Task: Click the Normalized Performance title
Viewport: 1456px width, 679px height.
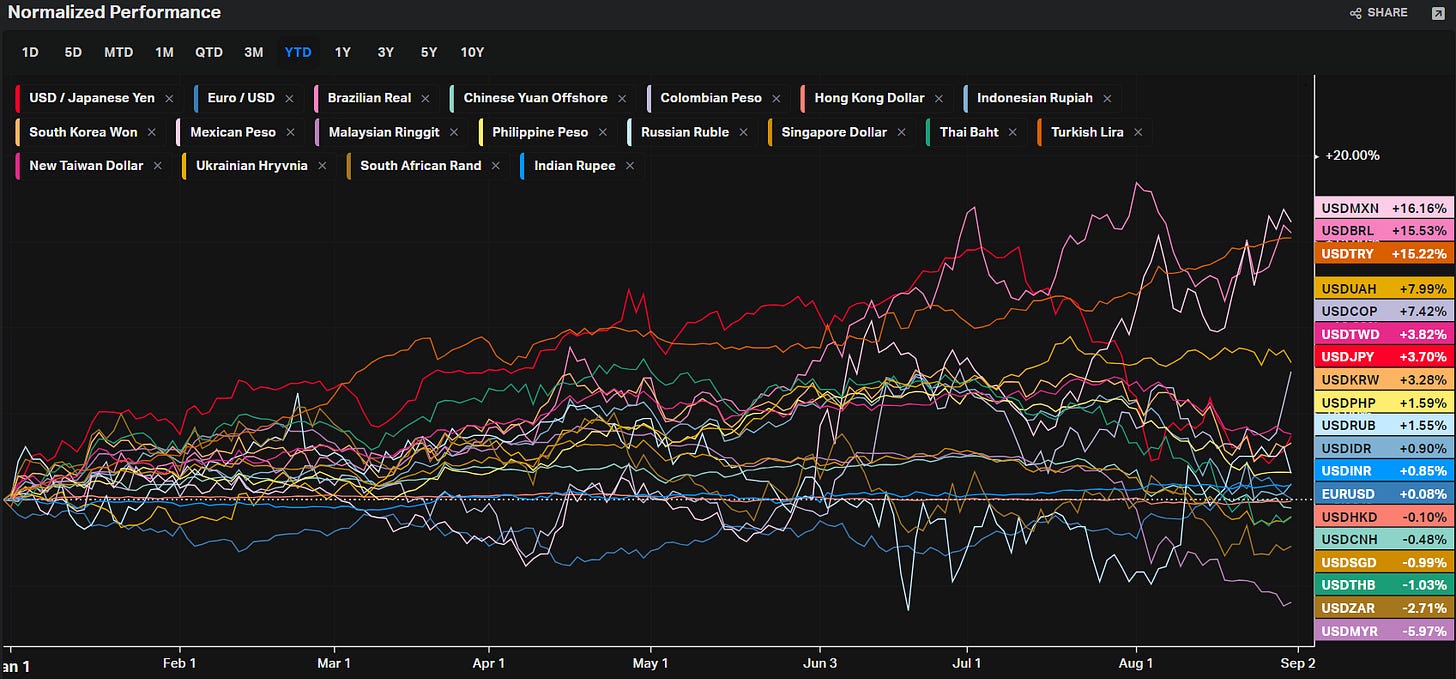Action: pos(114,13)
